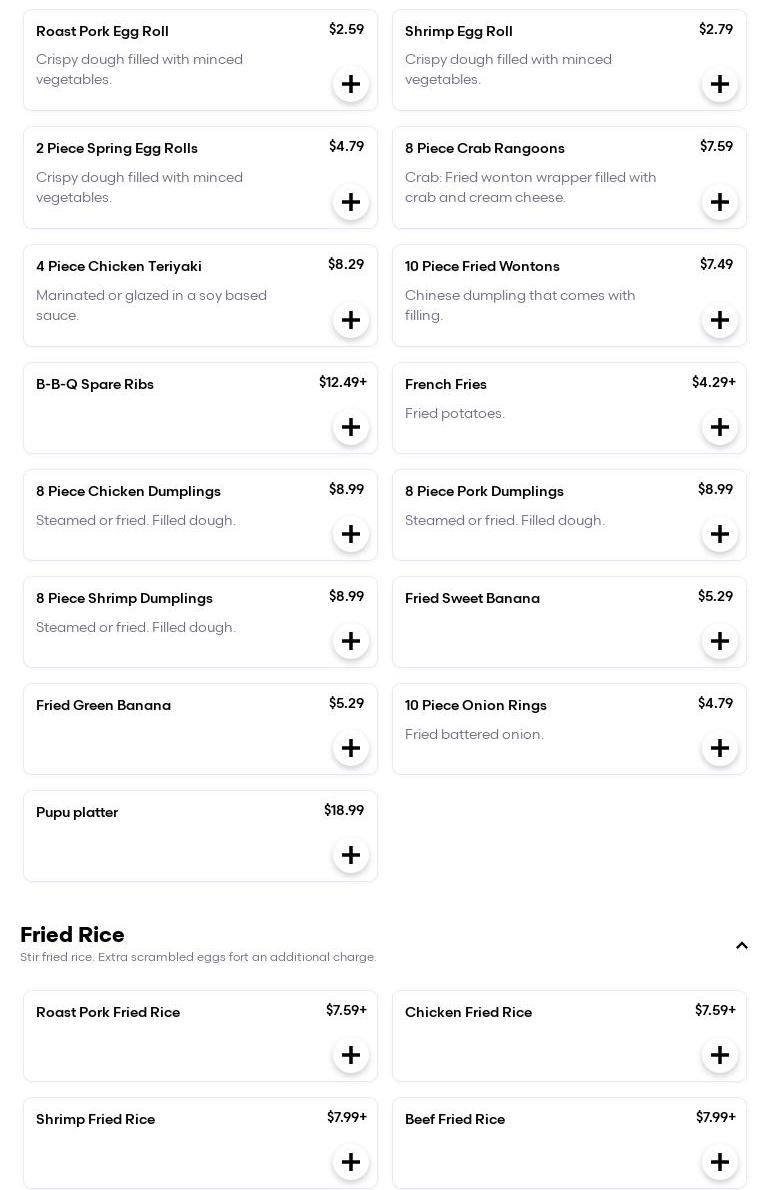Add 8 Piece Shrimp Dumplings plus icon

click(x=351, y=641)
